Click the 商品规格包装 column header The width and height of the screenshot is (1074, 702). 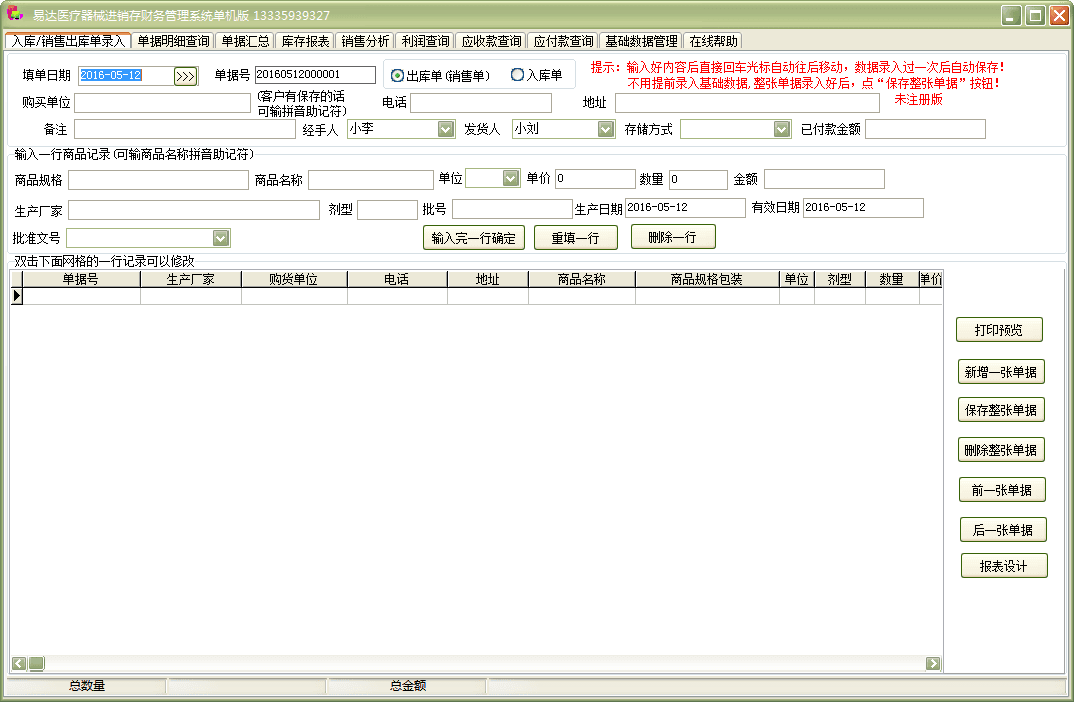click(707, 279)
